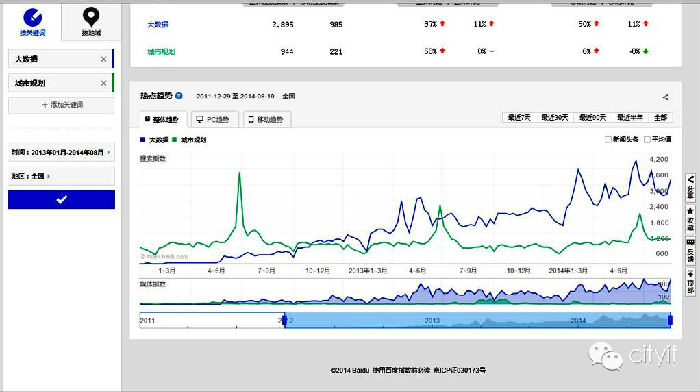Click the + 添加关键词 button
The height and width of the screenshot is (392, 700).
[x=61, y=105]
